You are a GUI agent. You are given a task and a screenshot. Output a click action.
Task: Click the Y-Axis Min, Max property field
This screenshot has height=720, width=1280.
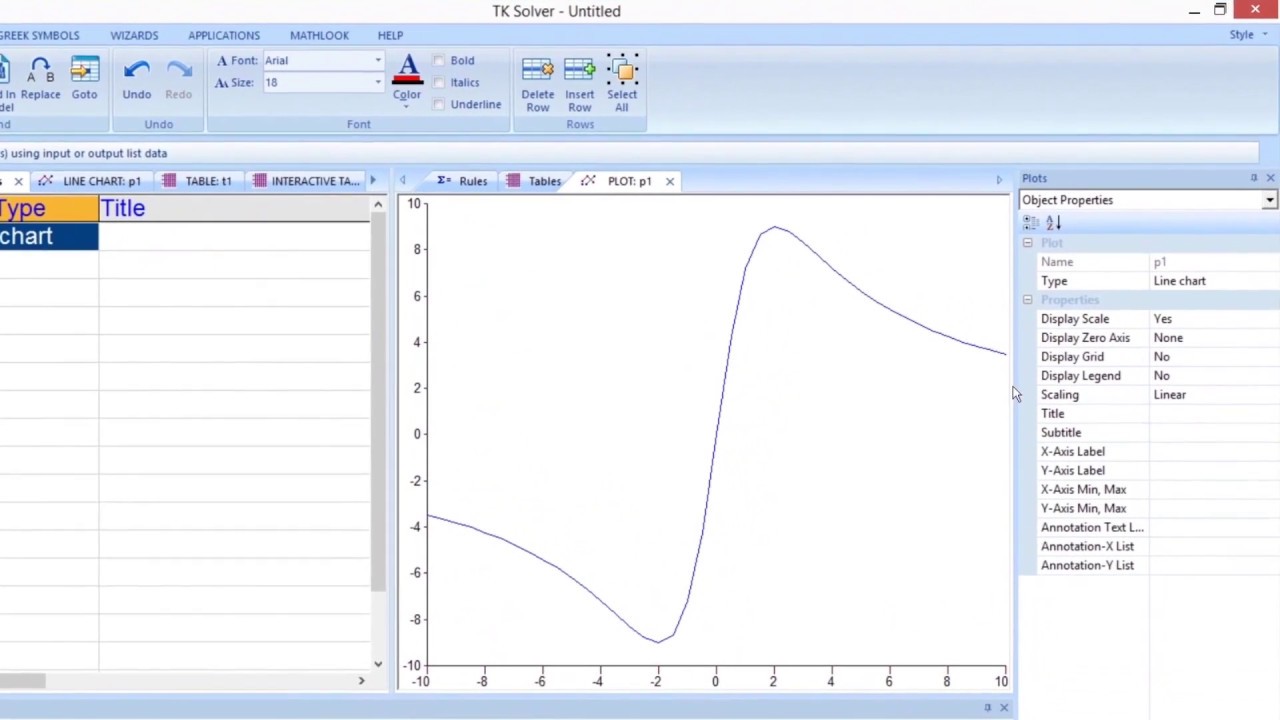pyautogui.click(x=1214, y=509)
